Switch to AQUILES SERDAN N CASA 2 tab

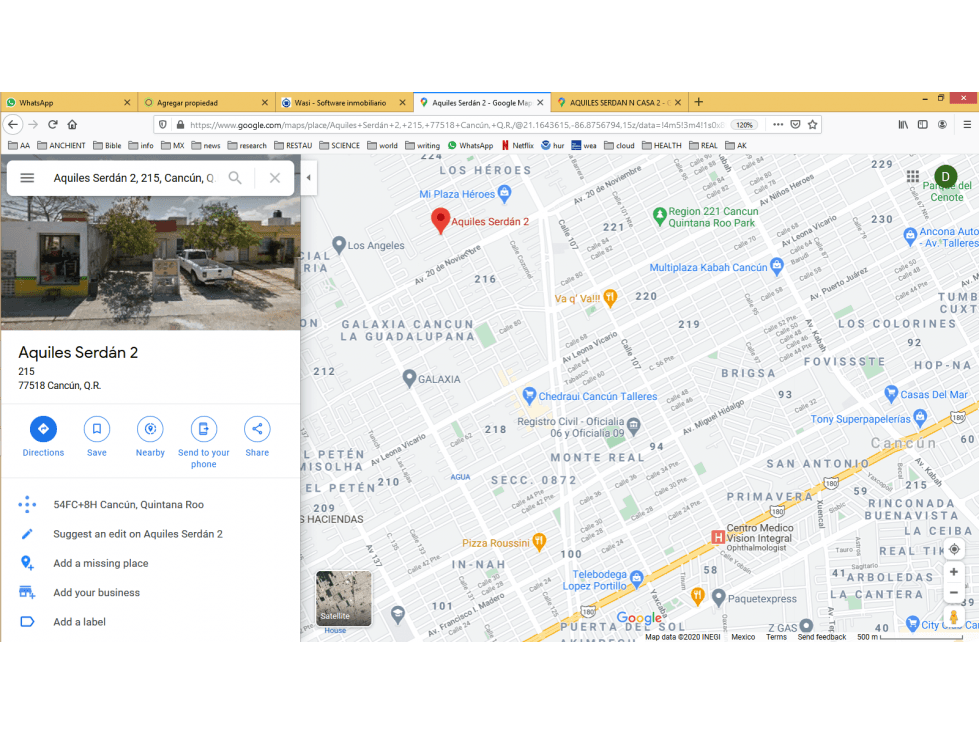tap(619, 102)
